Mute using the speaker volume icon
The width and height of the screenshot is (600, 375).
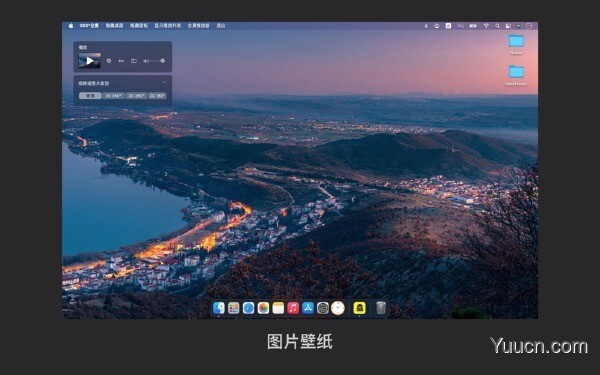click(146, 61)
